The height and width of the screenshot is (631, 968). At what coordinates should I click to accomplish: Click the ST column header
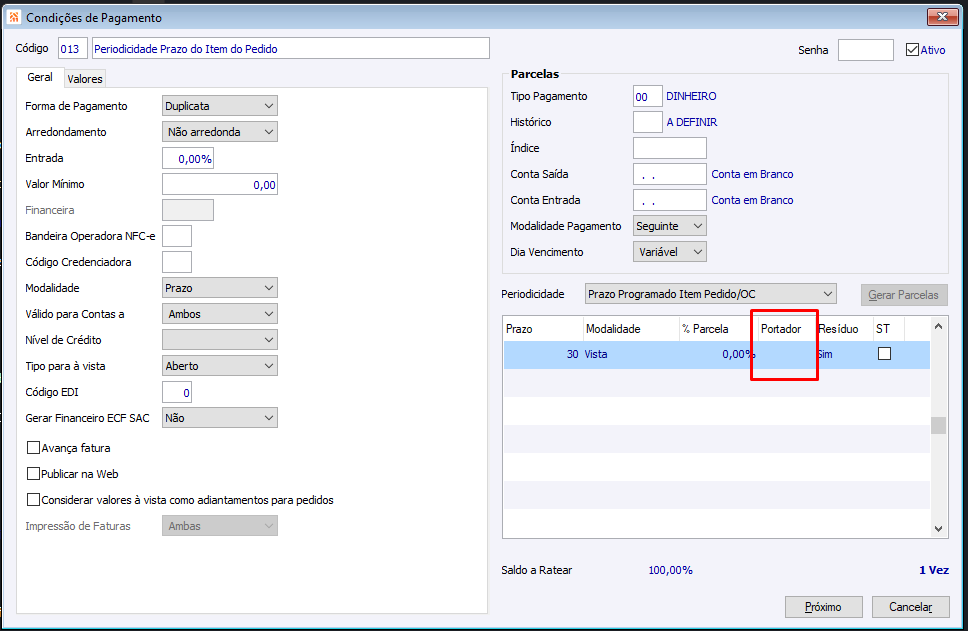888,329
